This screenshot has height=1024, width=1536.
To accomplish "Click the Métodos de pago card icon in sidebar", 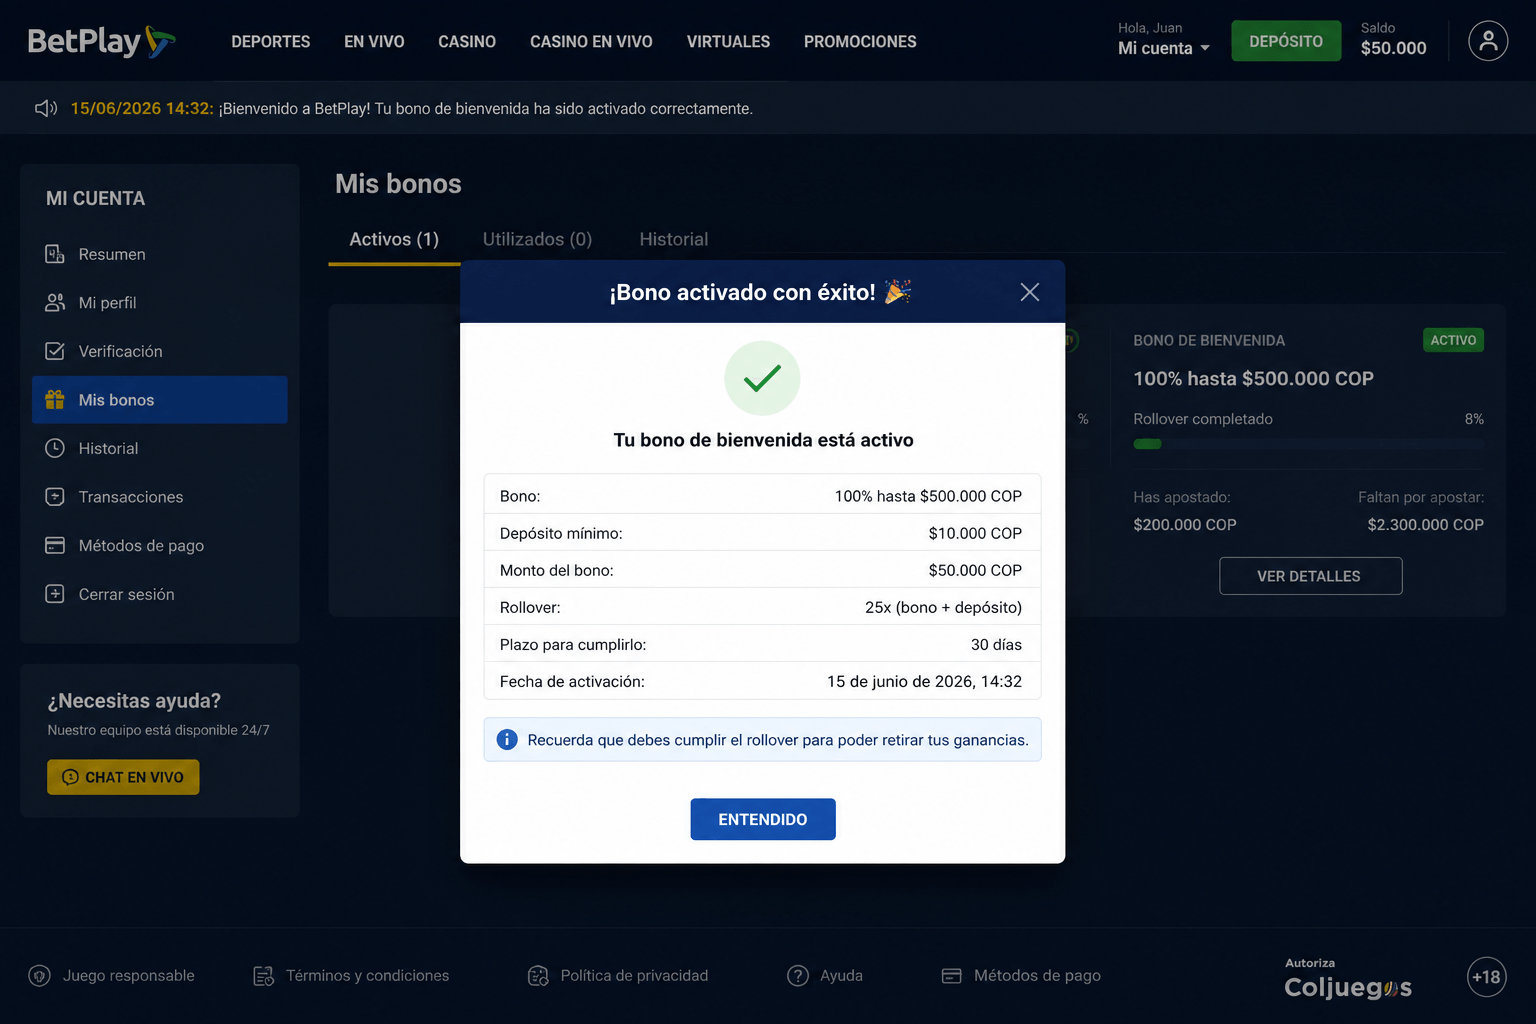I will click(x=55, y=545).
